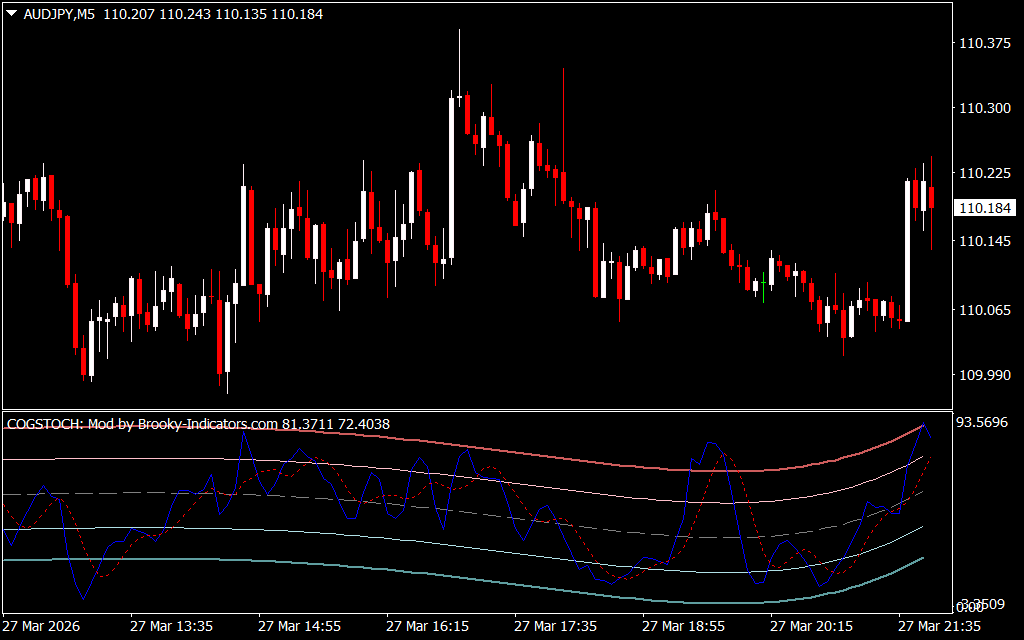This screenshot has height=640, width=1024.
Task: Click the 27 Mar 21:35 time marker
Action: tap(941, 626)
